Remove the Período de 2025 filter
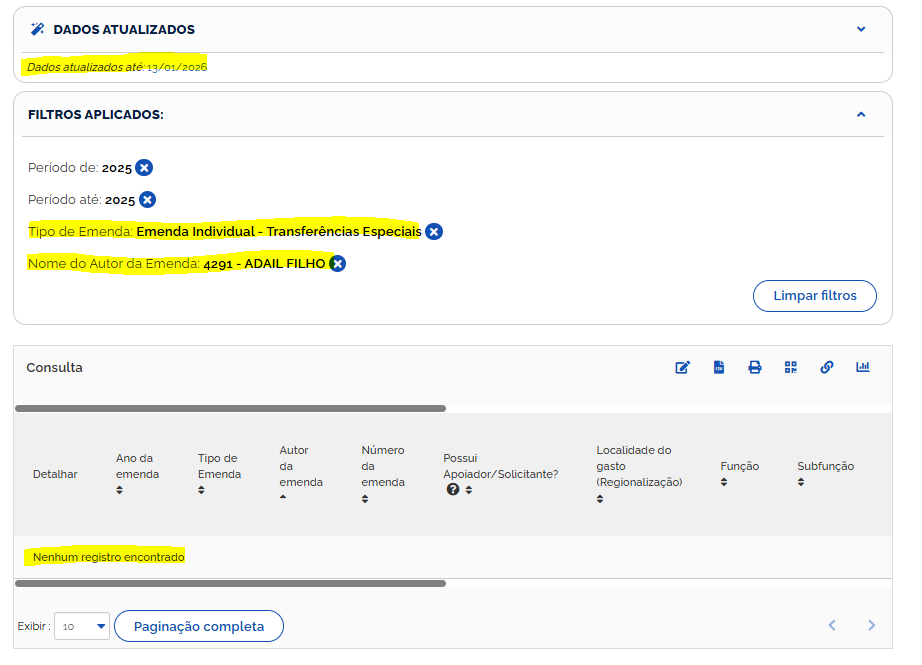This screenshot has width=922, height=665. pyautogui.click(x=144, y=168)
